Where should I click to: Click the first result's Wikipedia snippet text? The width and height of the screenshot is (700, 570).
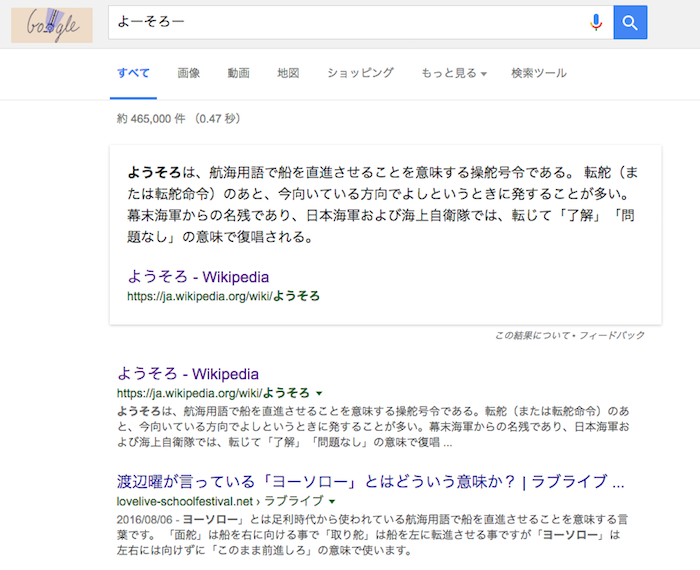tap(373, 427)
